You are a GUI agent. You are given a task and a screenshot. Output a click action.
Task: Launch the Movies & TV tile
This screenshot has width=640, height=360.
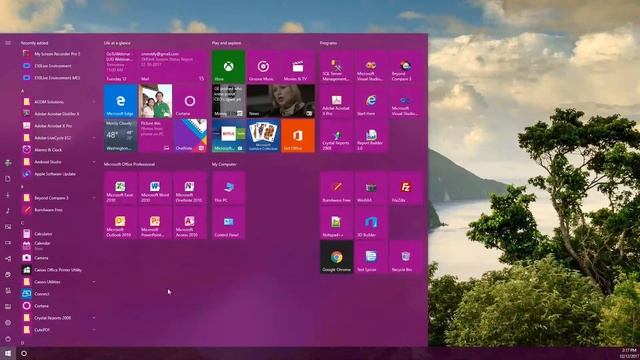coord(298,67)
